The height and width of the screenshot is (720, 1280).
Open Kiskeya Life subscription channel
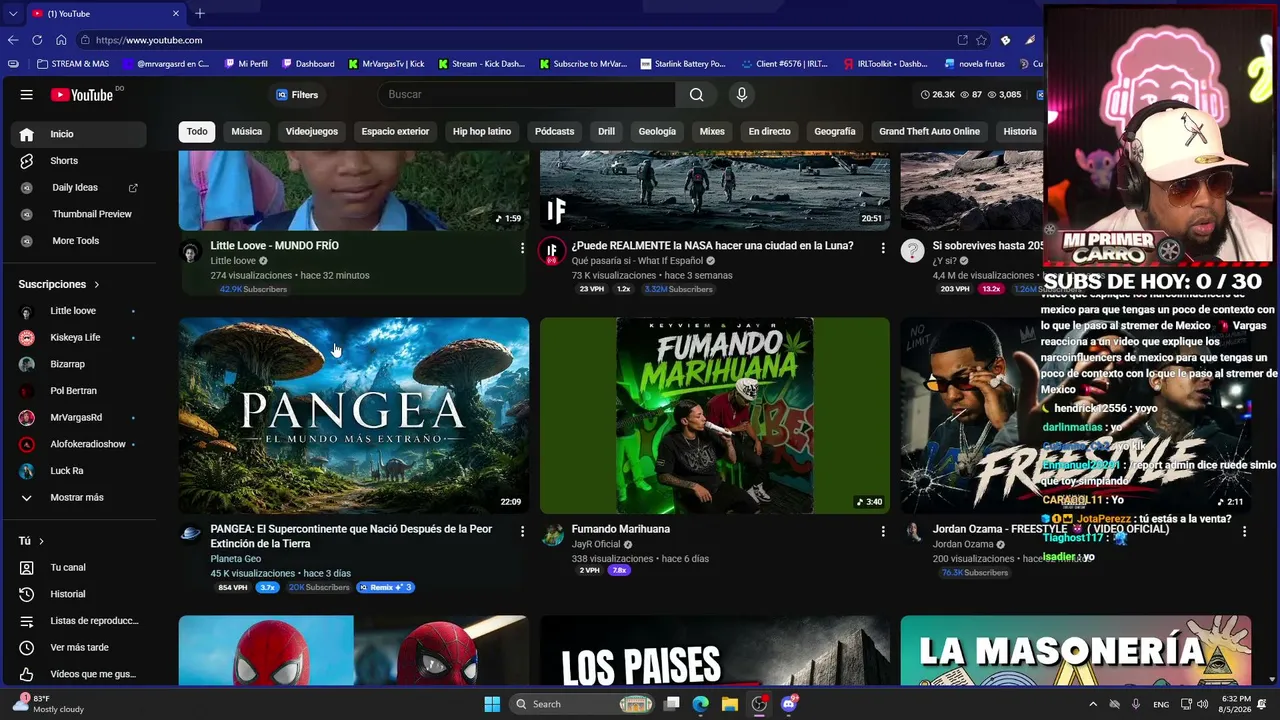point(79,338)
